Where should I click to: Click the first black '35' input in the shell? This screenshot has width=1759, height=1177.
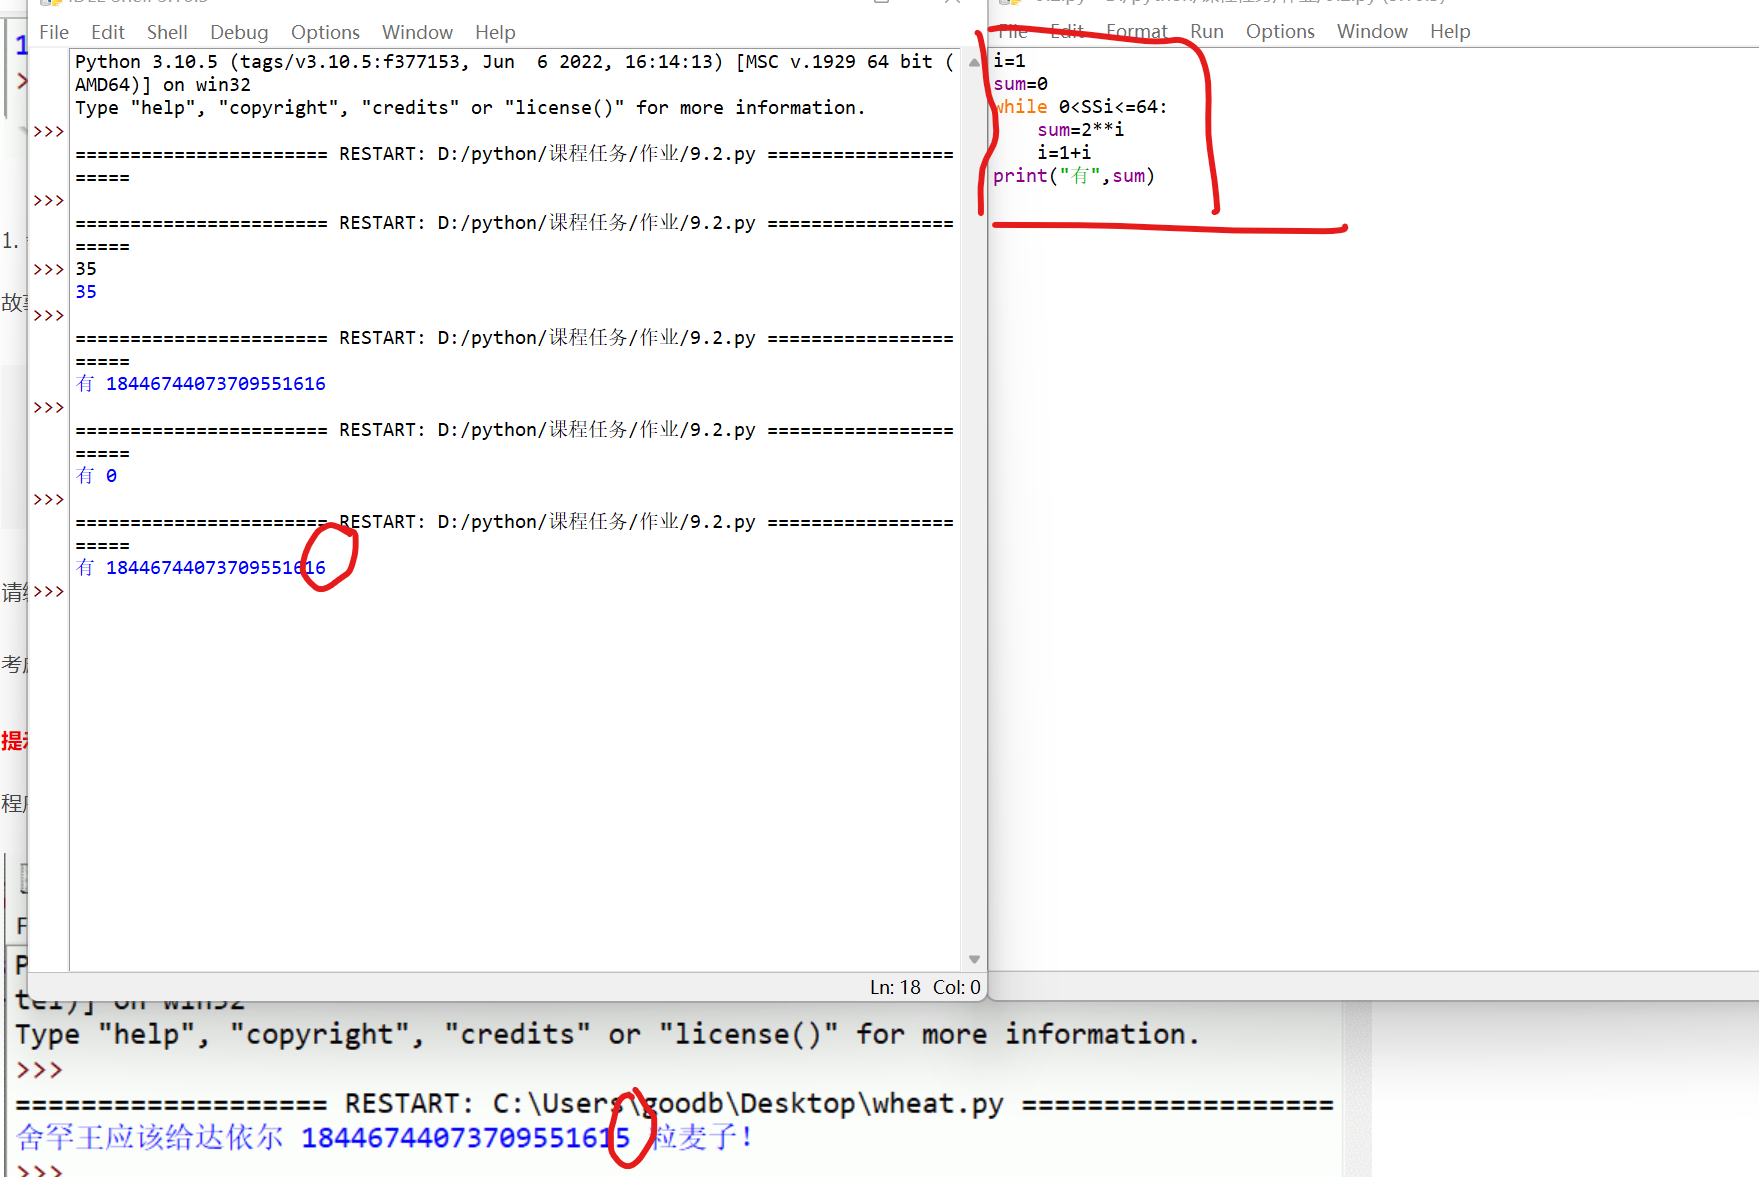[x=86, y=269]
